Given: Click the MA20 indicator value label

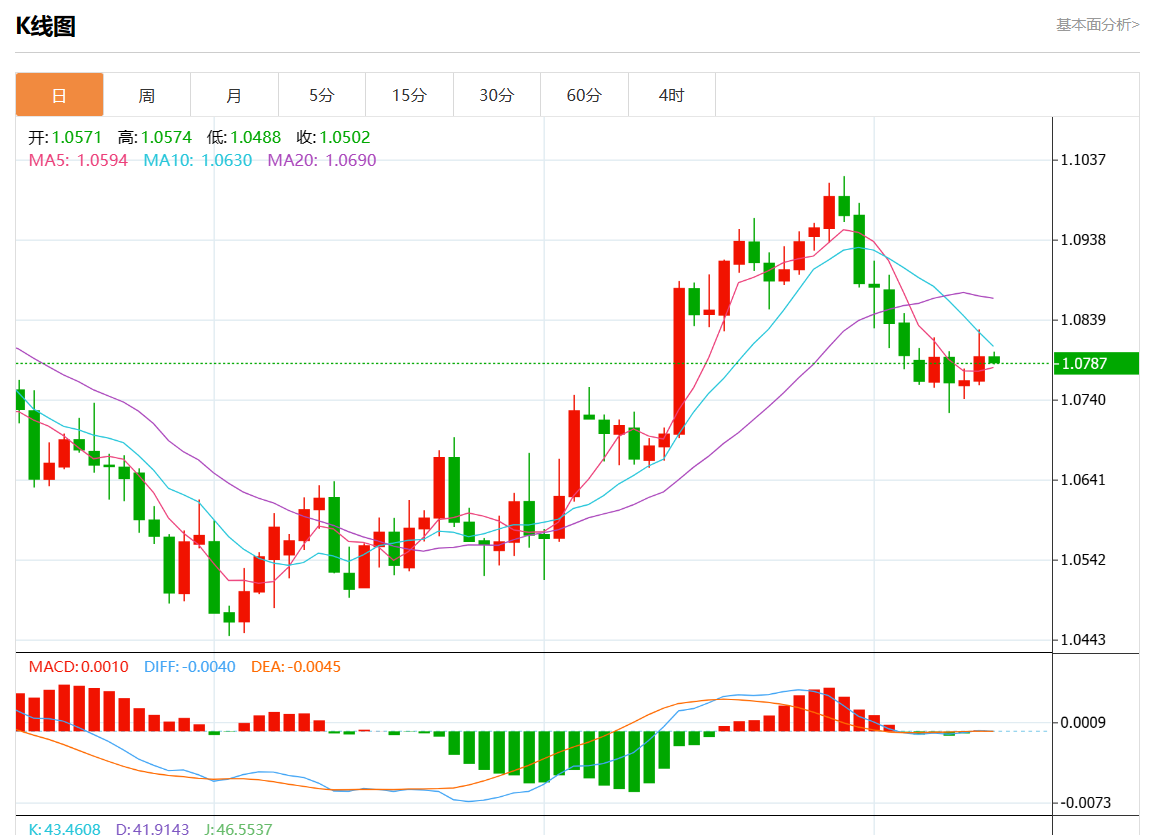Looking at the screenshot, I should (x=321, y=160).
